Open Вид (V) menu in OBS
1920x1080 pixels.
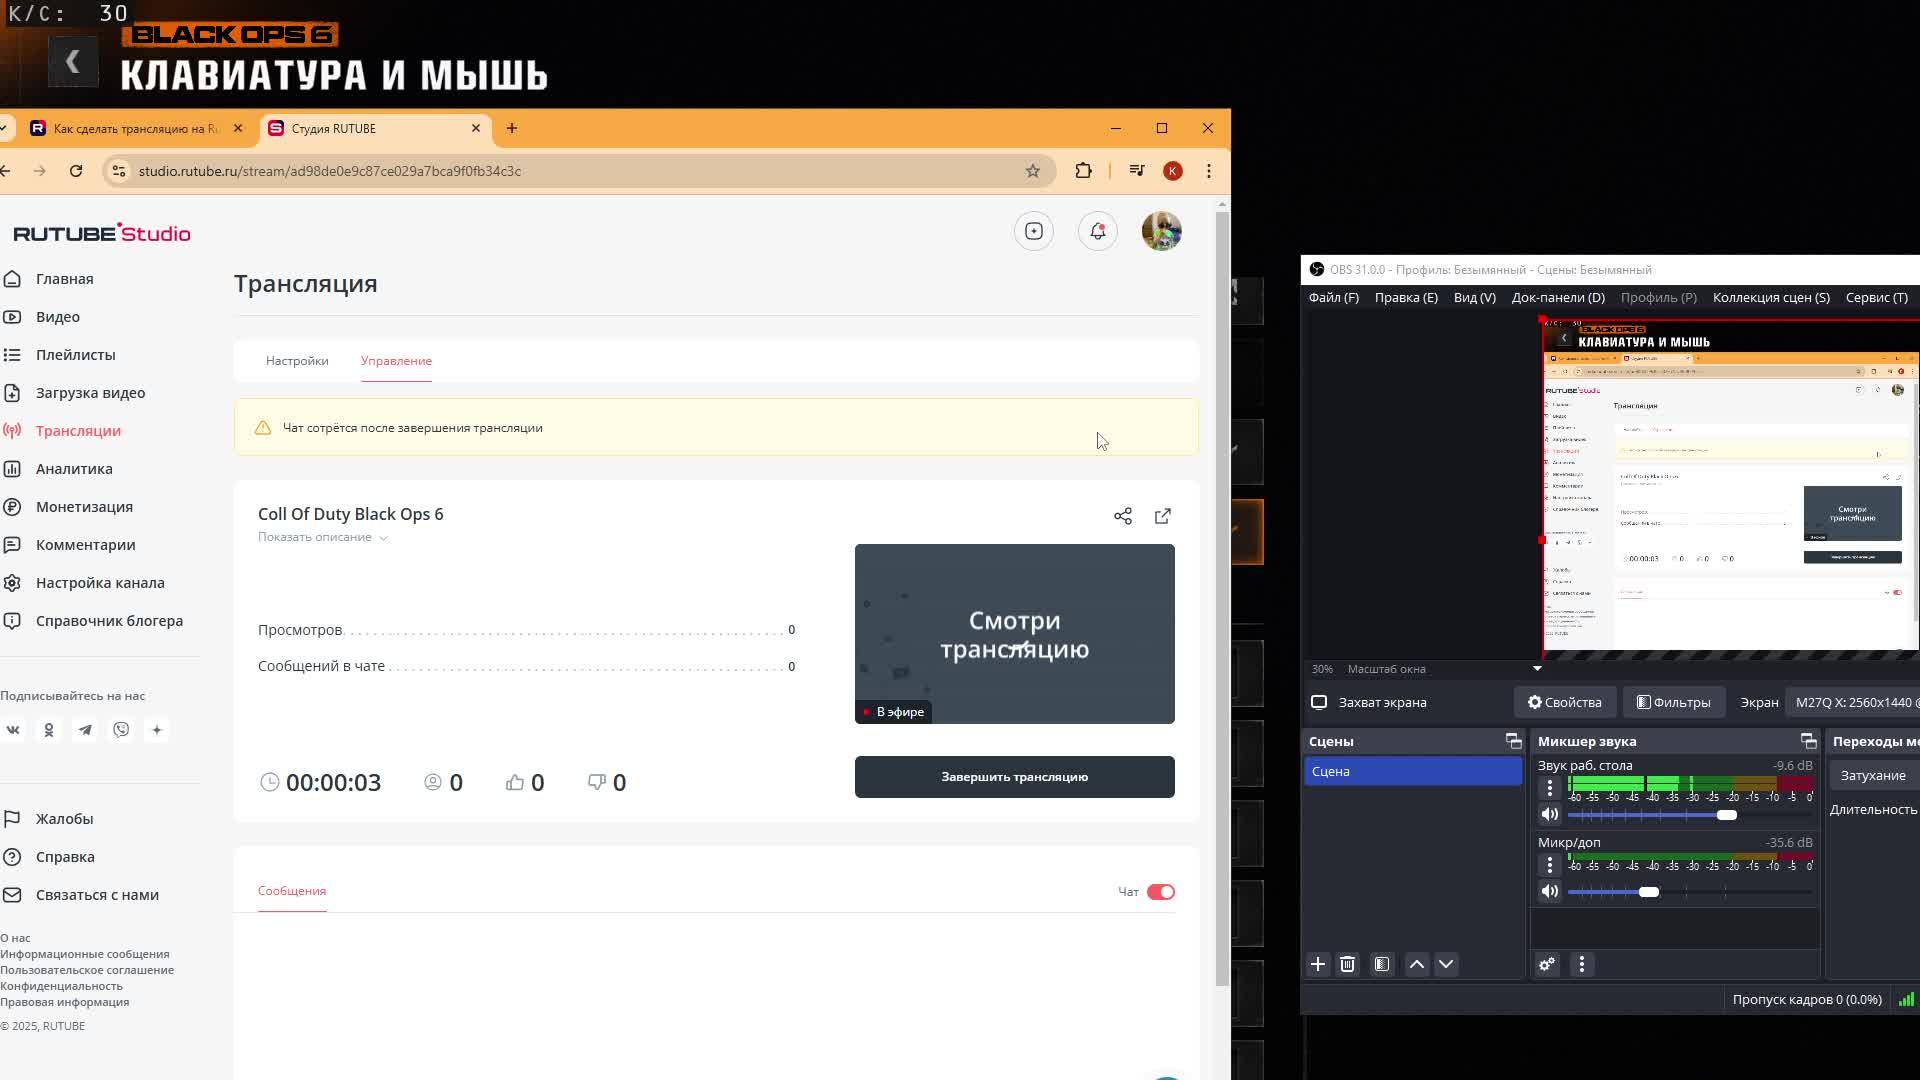(1474, 297)
